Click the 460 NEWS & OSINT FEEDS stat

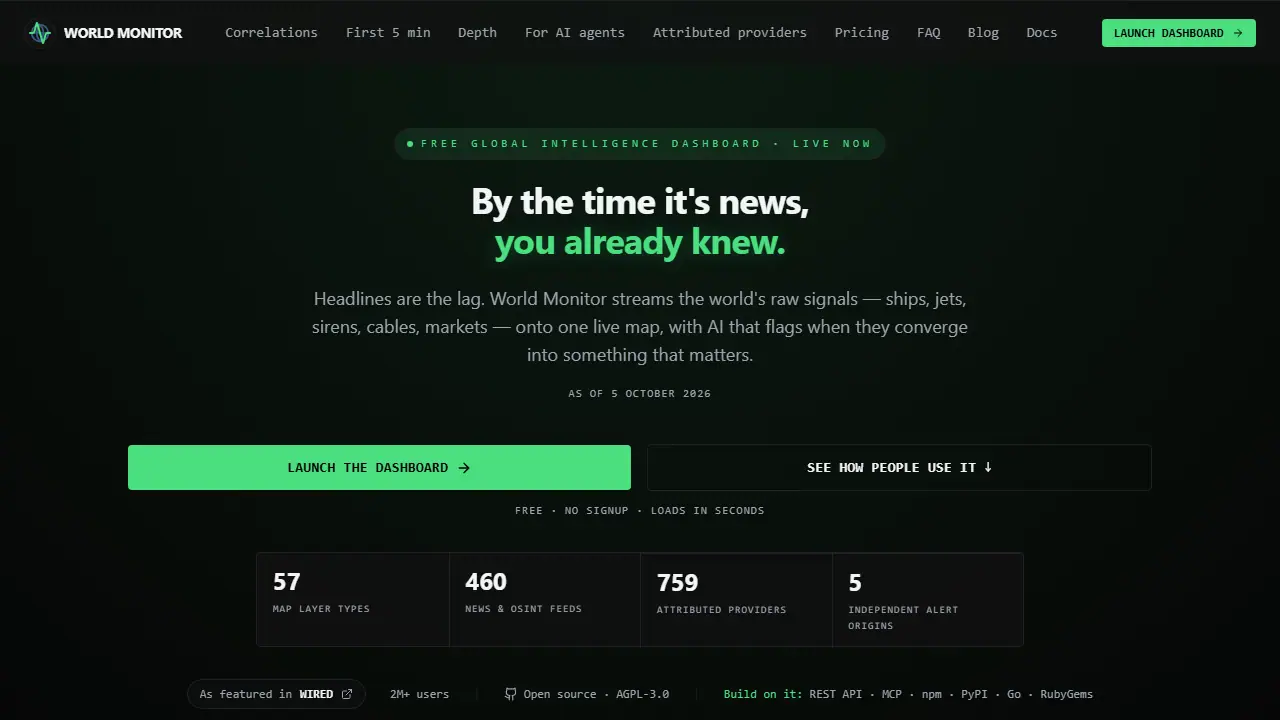coord(545,599)
